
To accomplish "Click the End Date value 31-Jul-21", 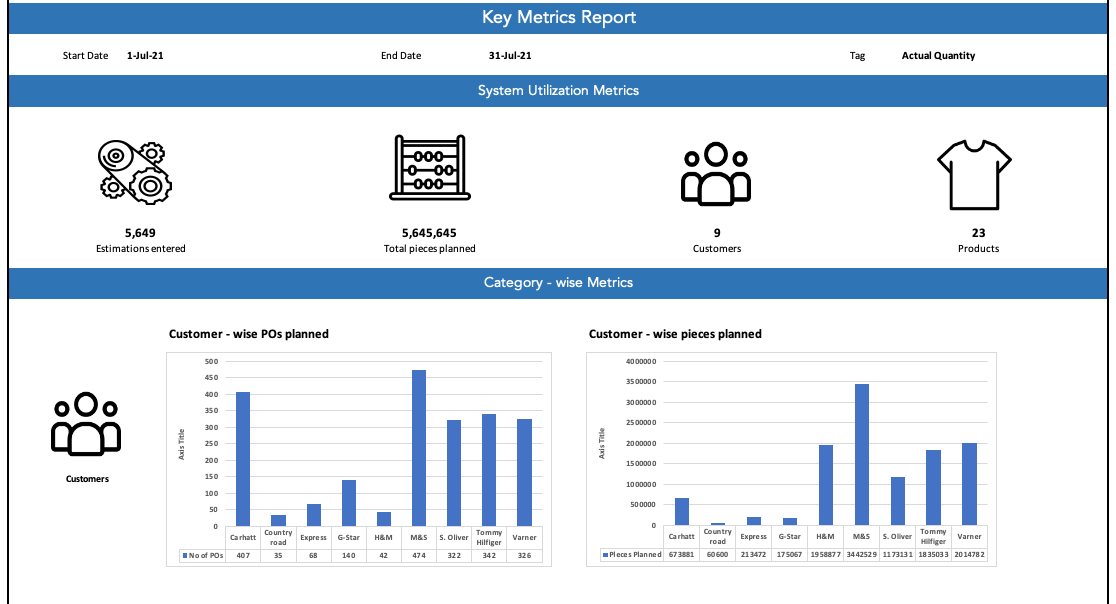I will click(509, 55).
